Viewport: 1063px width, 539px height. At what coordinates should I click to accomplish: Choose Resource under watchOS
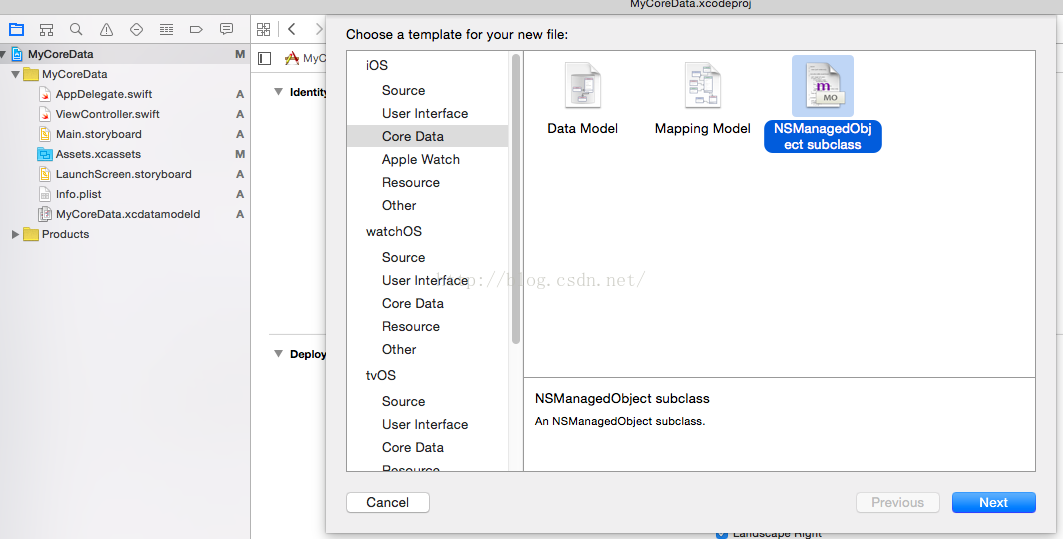(x=411, y=326)
